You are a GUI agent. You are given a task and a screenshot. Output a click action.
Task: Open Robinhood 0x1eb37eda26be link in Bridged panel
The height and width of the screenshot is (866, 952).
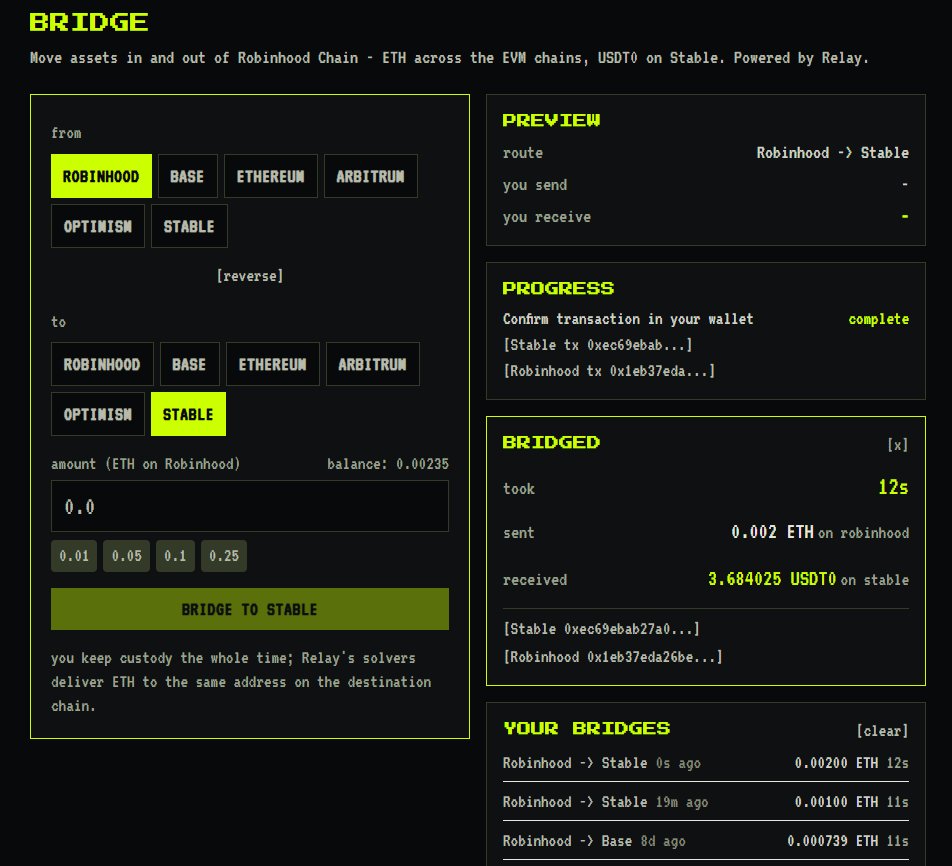tap(613, 656)
